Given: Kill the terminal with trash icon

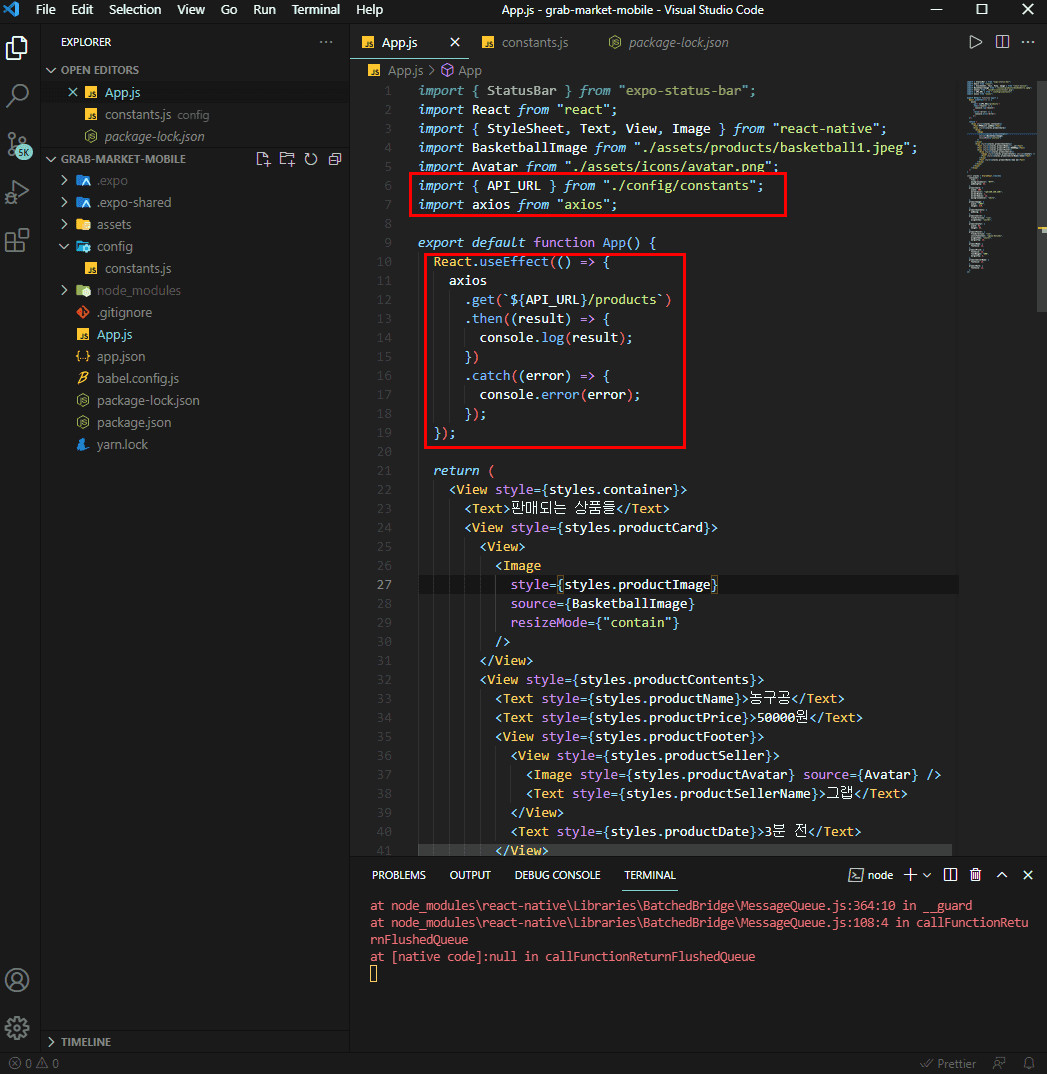Looking at the screenshot, I should click(975, 875).
